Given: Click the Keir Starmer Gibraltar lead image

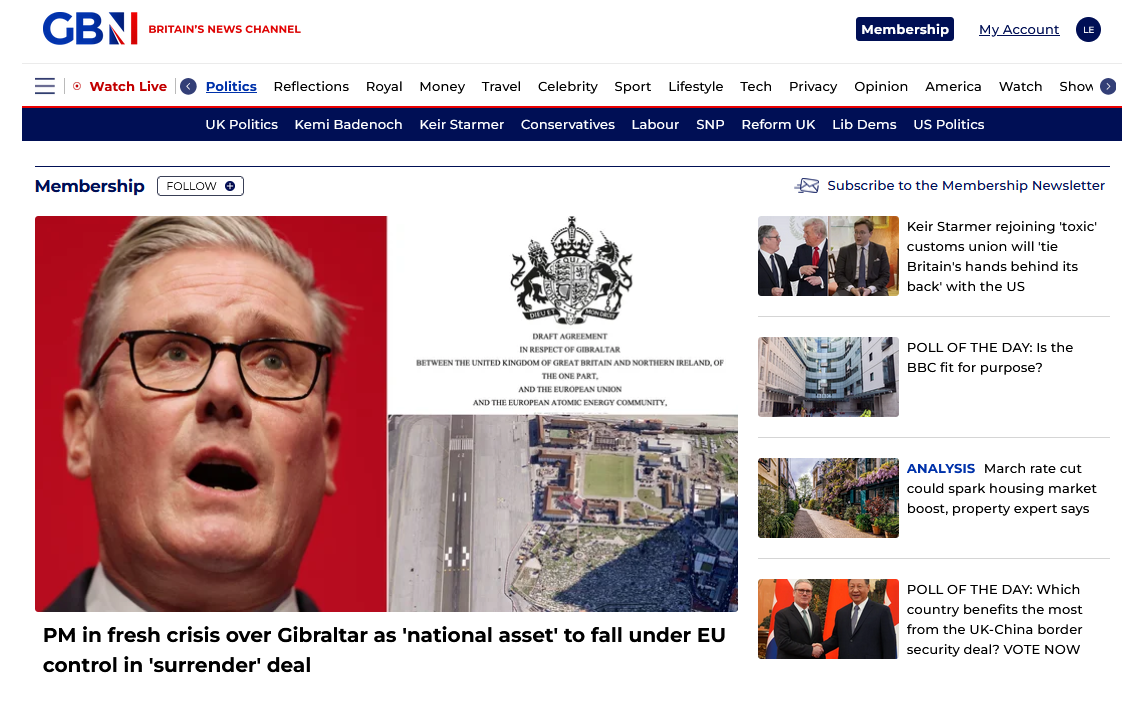Looking at the screenshot, I should [x=386, y=414].
